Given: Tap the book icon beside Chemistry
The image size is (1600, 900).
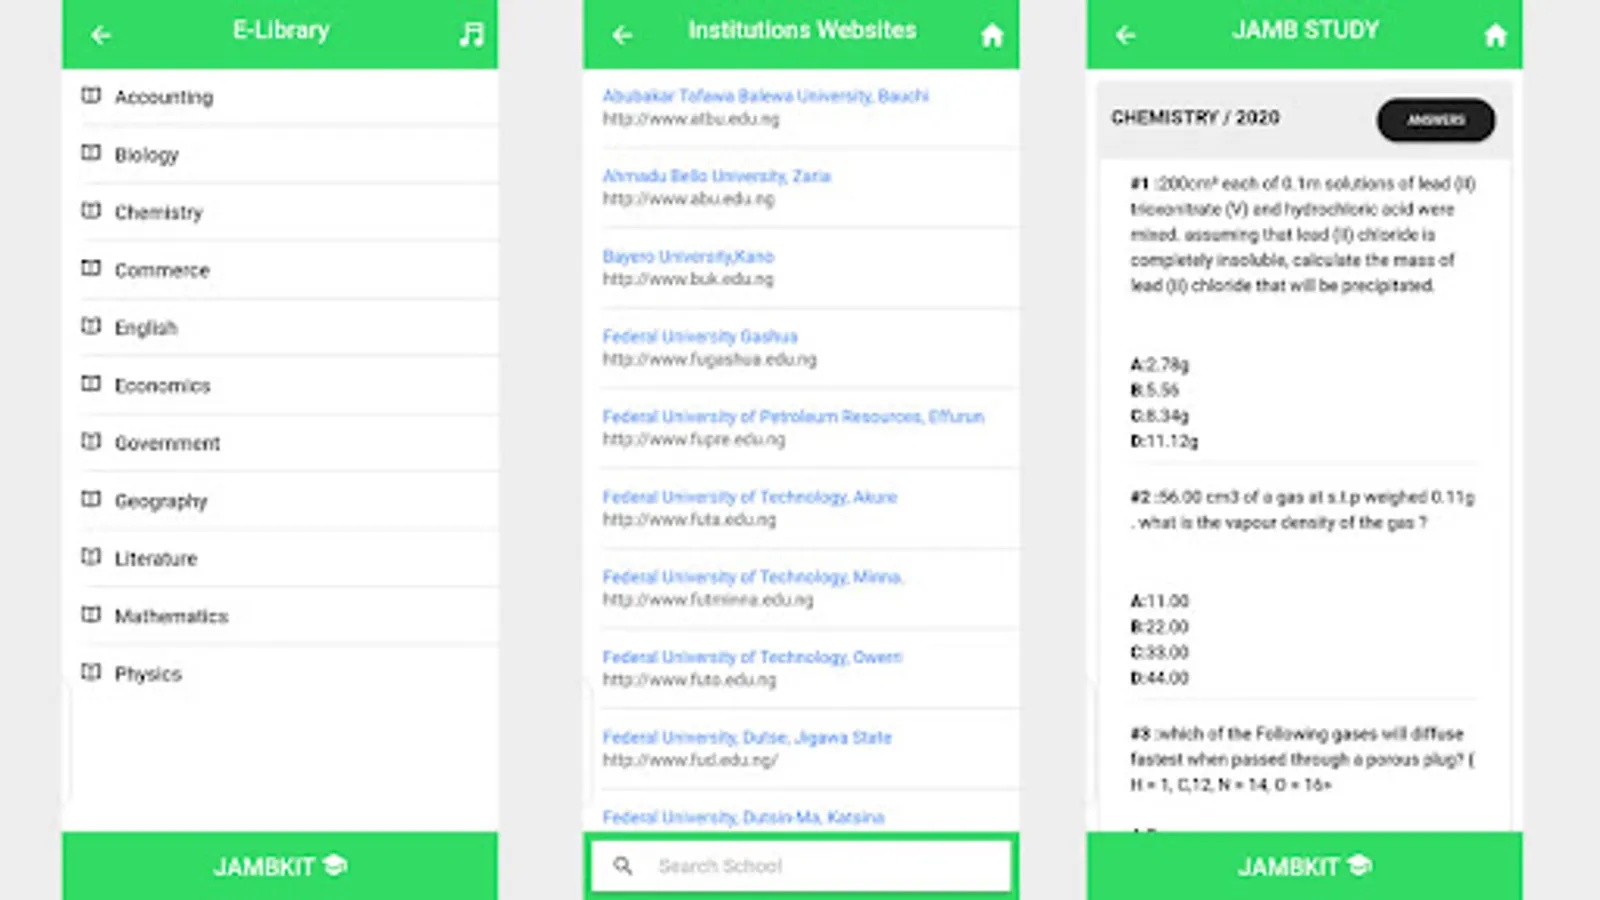Looking at the screenshot, I should (x=91, y=211).
